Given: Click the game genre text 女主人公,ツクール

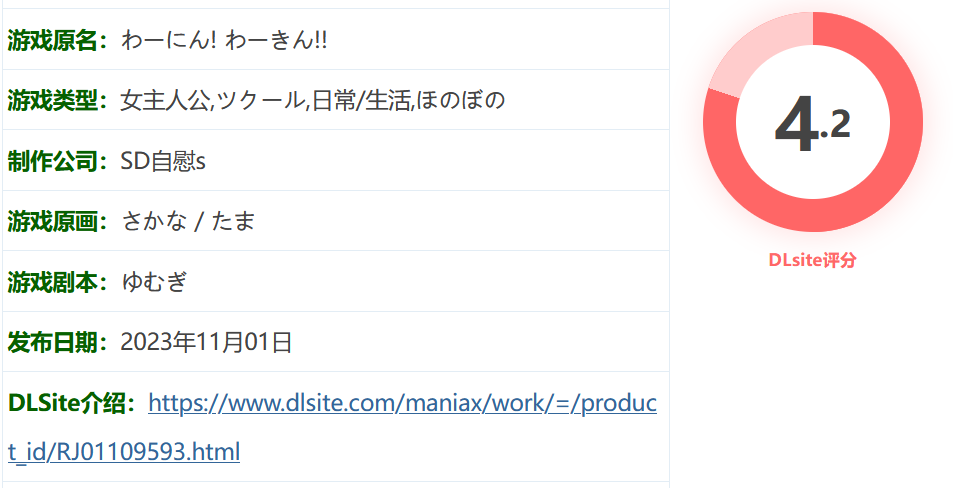Looking at the screenshot, I should click(212, 100).
